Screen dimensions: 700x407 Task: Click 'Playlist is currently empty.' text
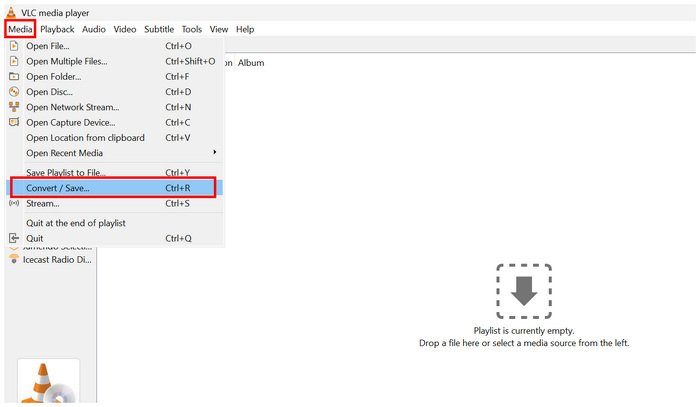point(524,331)
